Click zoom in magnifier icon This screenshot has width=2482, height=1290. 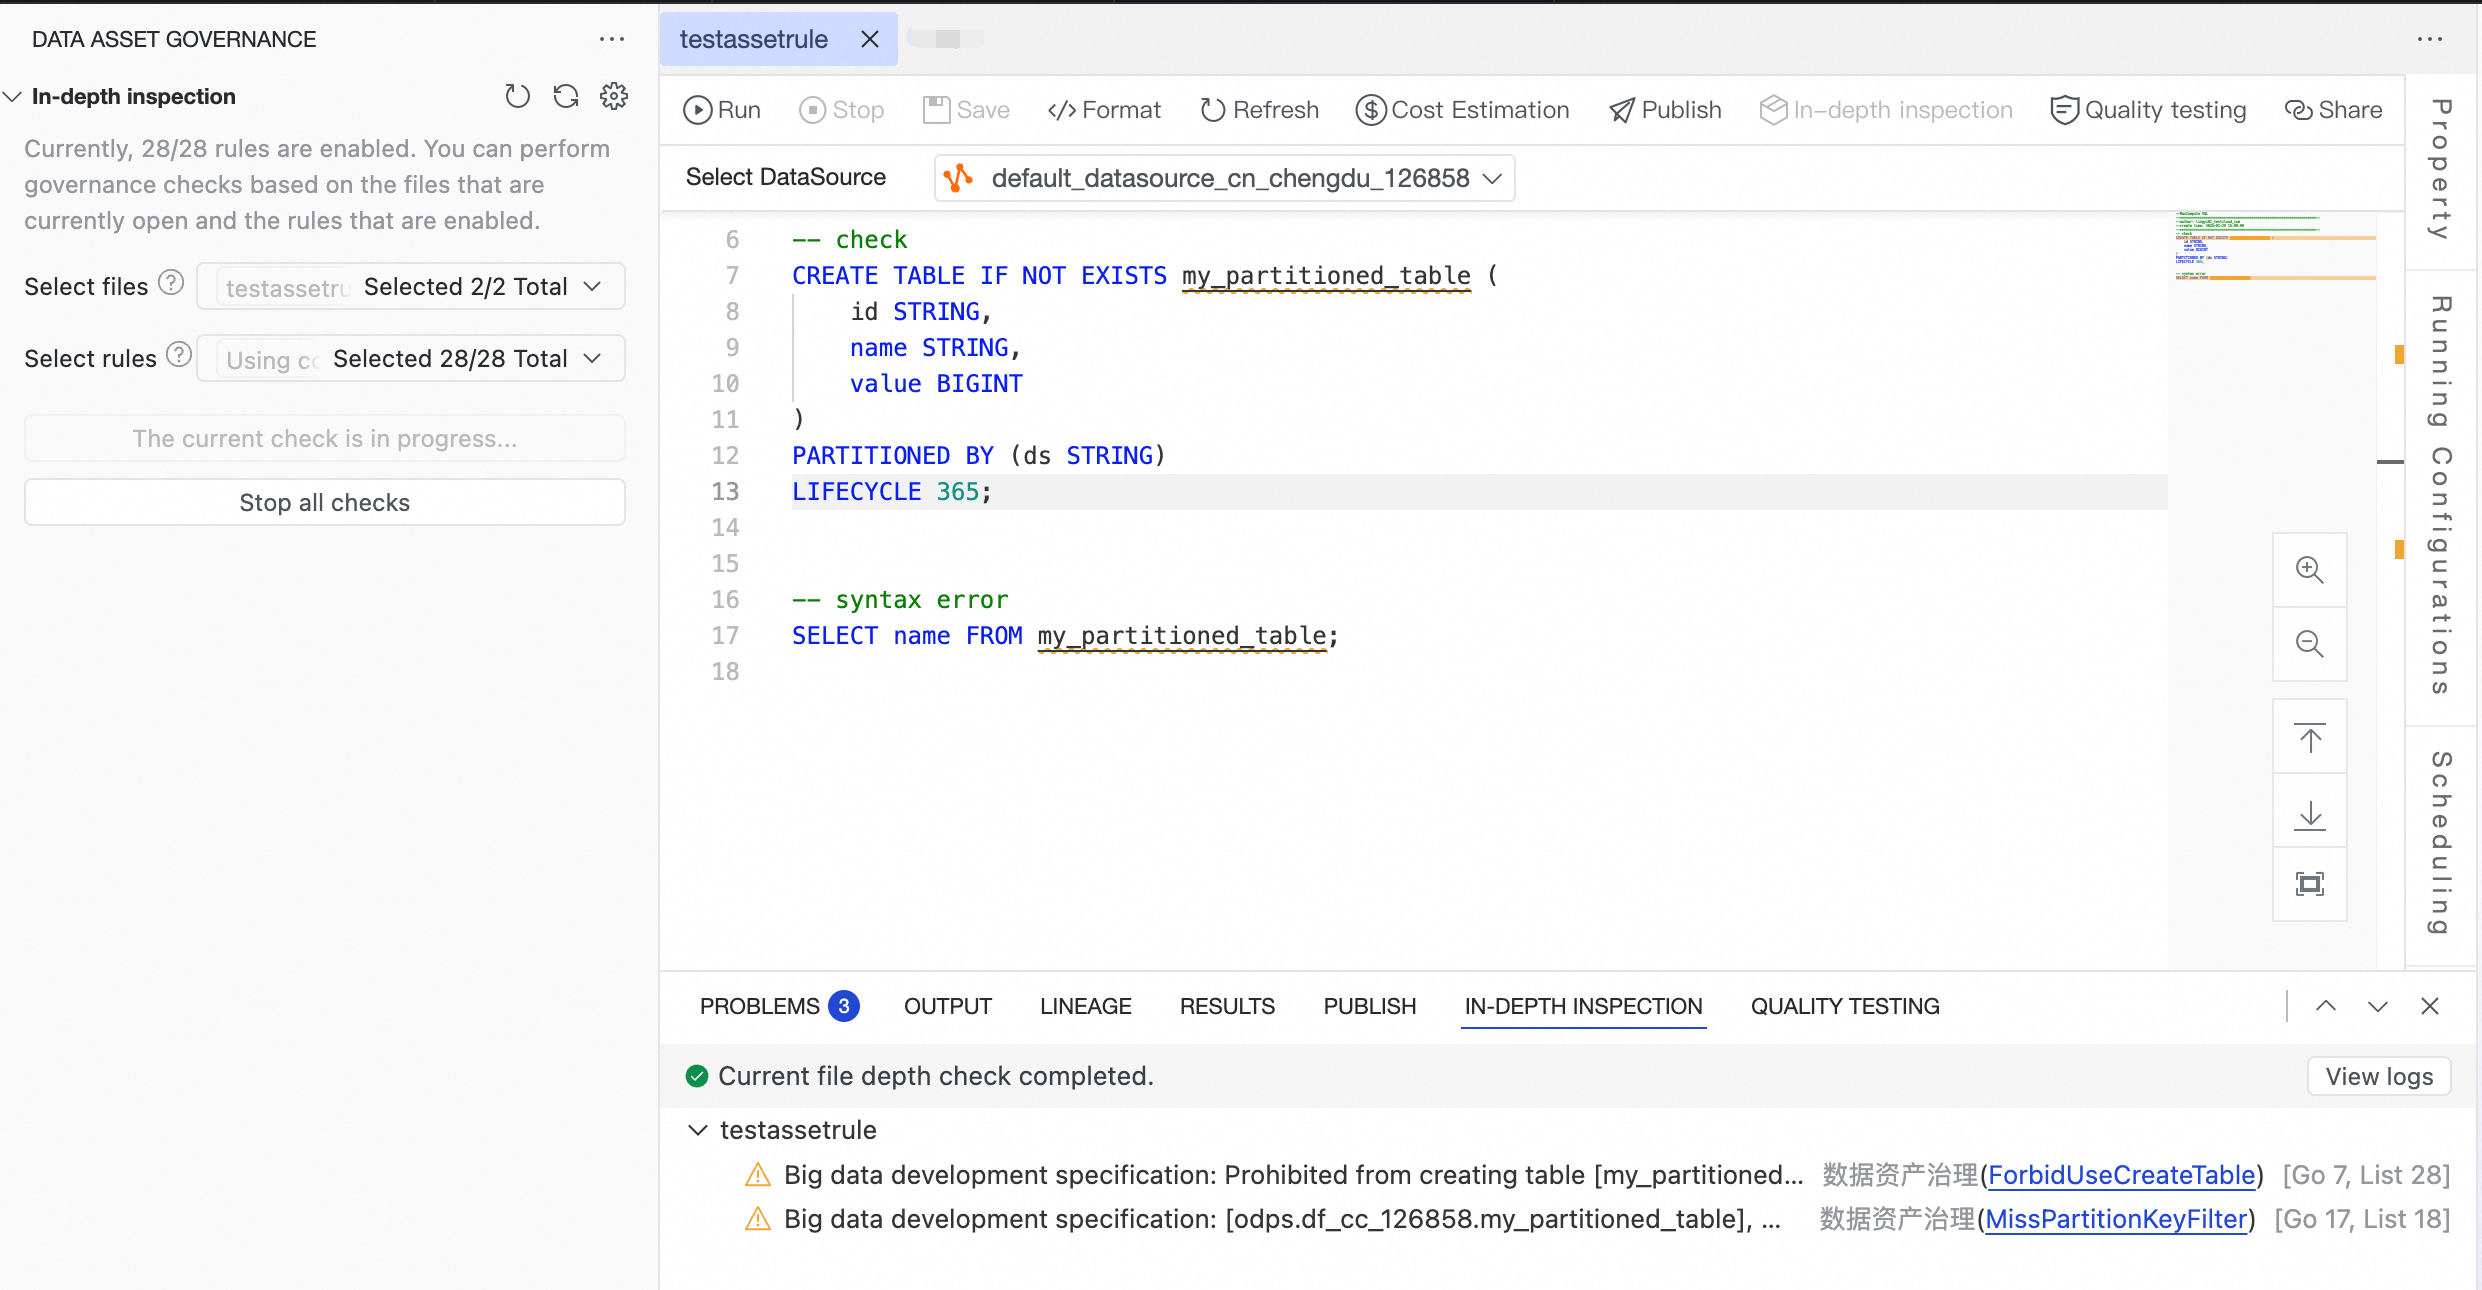click(2309, 570)
